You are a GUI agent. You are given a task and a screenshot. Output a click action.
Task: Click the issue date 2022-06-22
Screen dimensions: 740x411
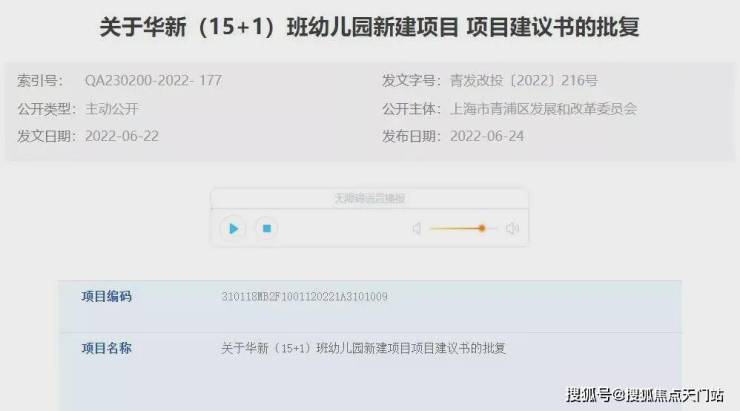[122, 136]
